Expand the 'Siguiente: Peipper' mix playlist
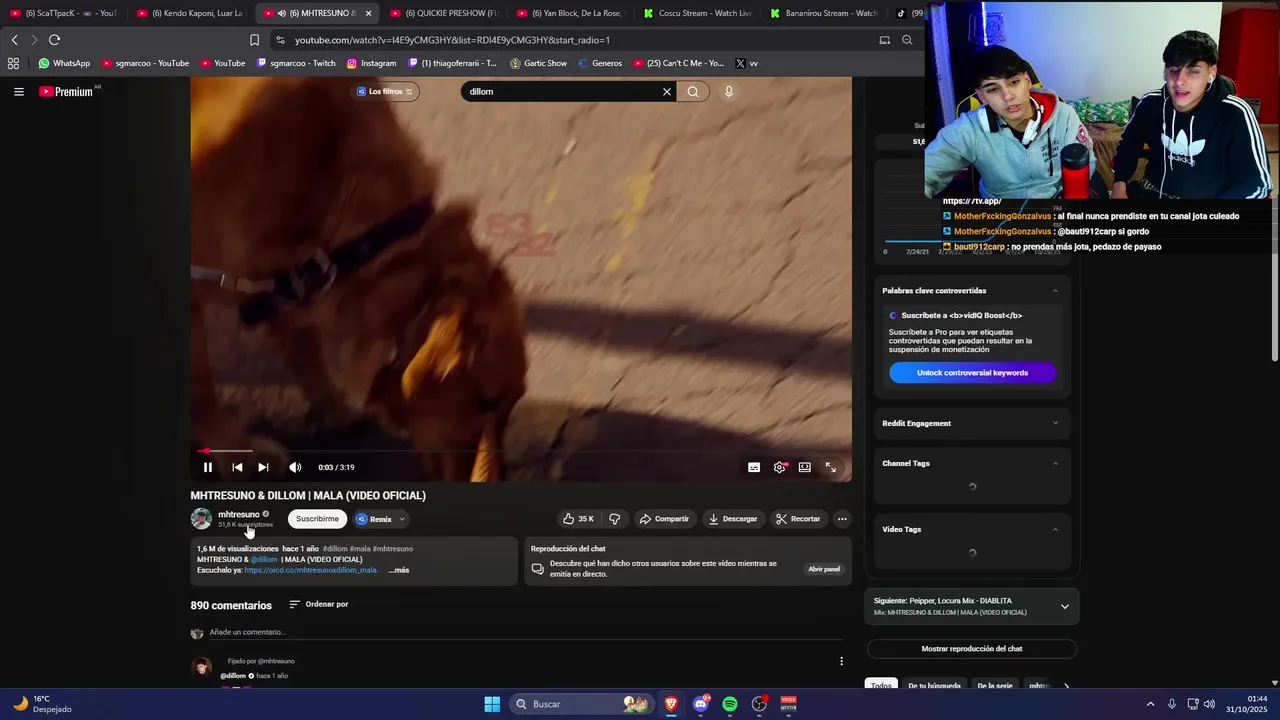The height and width of the screenshot is (720, 1280). pos(1064,607)
